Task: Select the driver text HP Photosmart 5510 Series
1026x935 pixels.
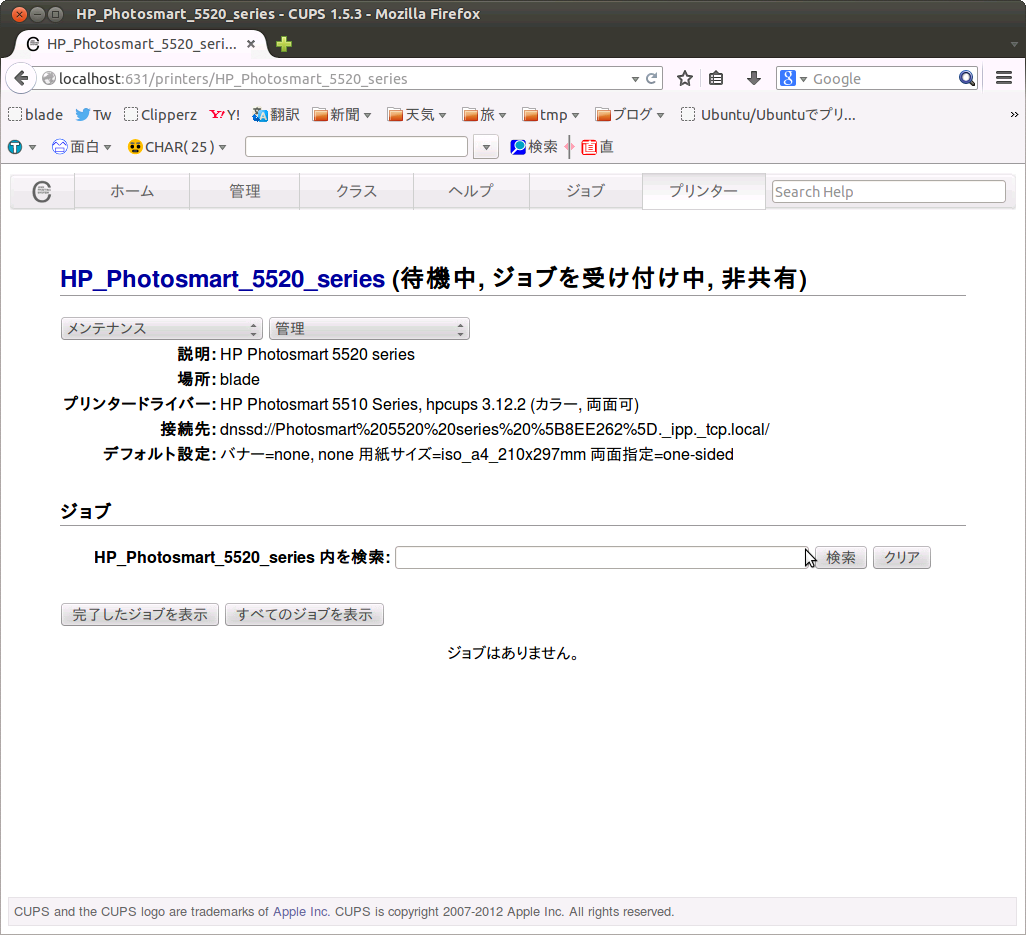Action: point(321,405)
